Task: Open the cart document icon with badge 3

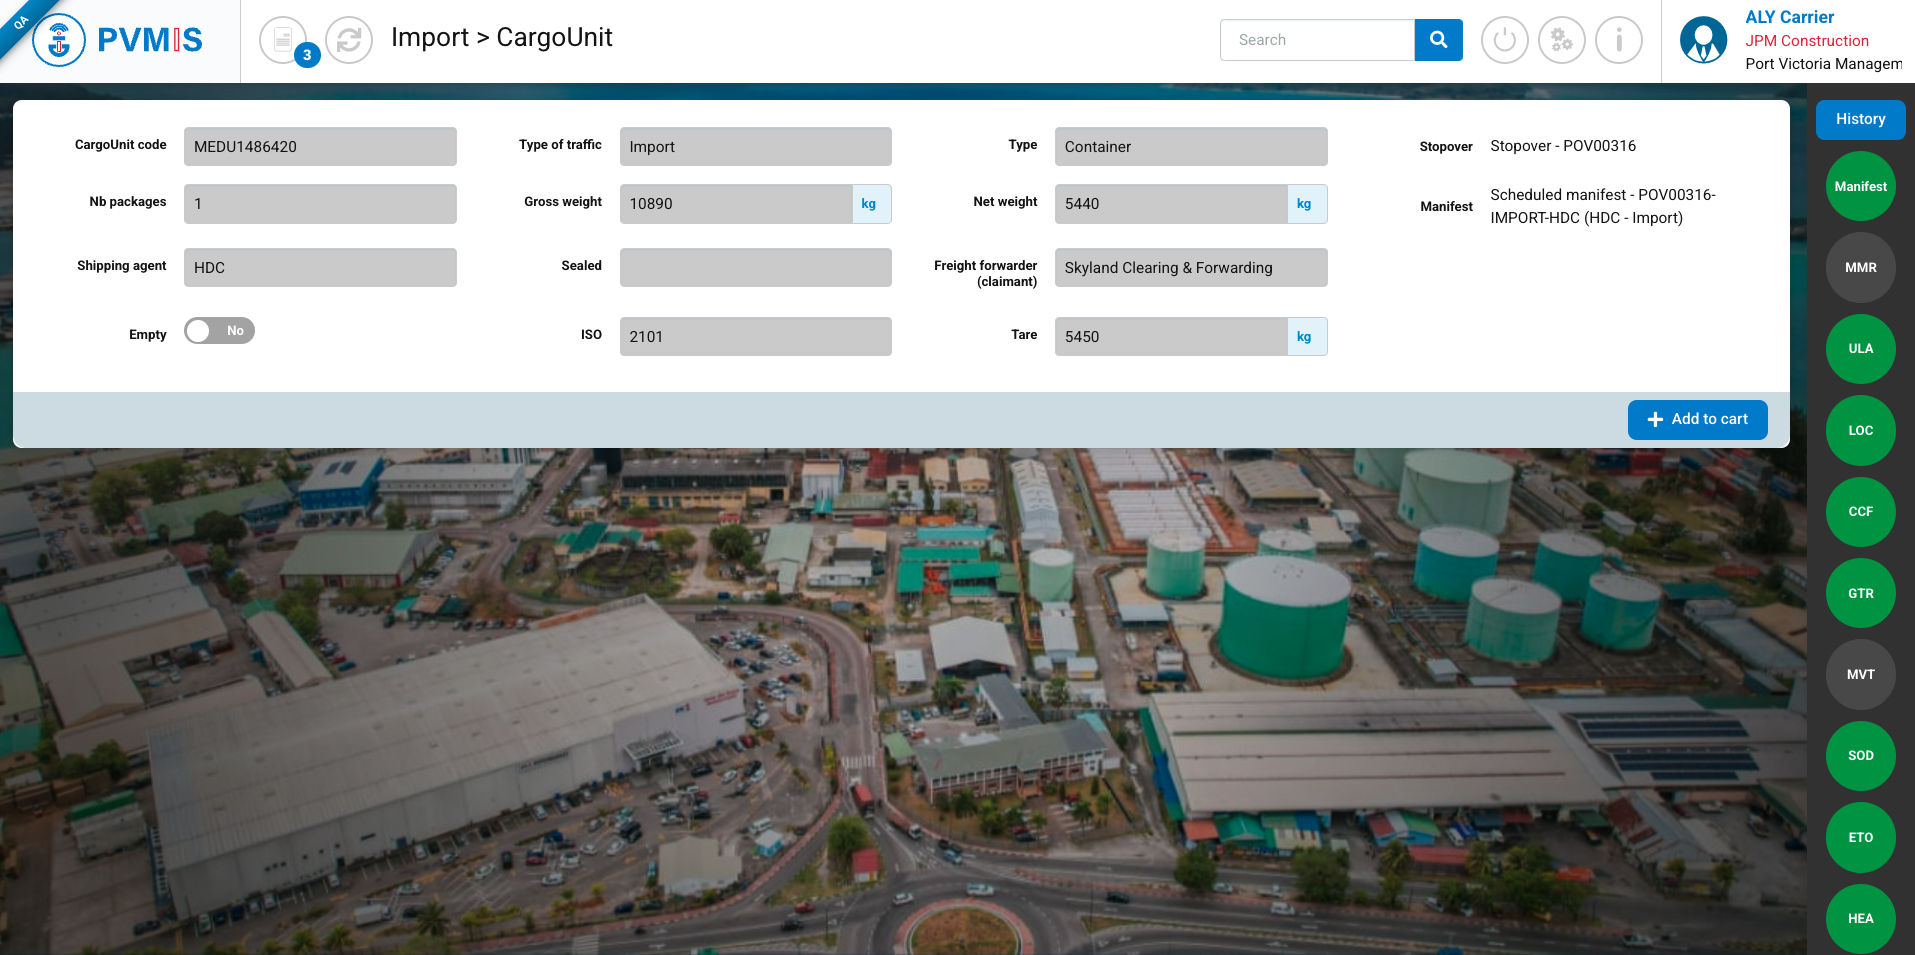Action: (x=284, y=40)
